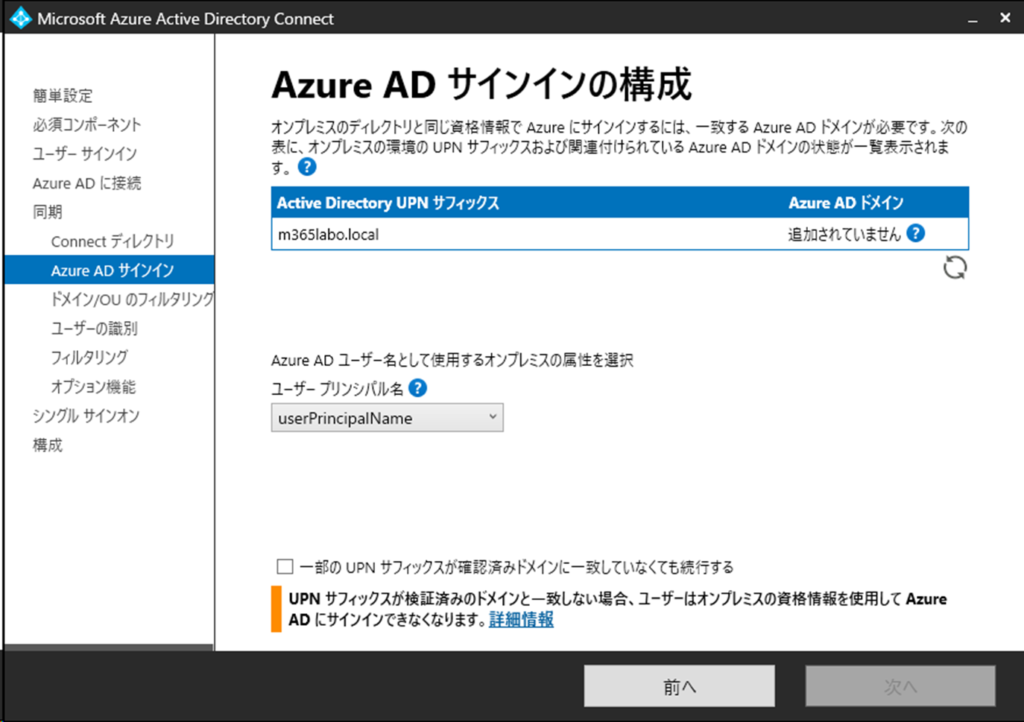Click the Azure AD Connect logo in title bar
Image resolution: width=1024 pixels, height=722 pixels.
click(x=20, y=18)
